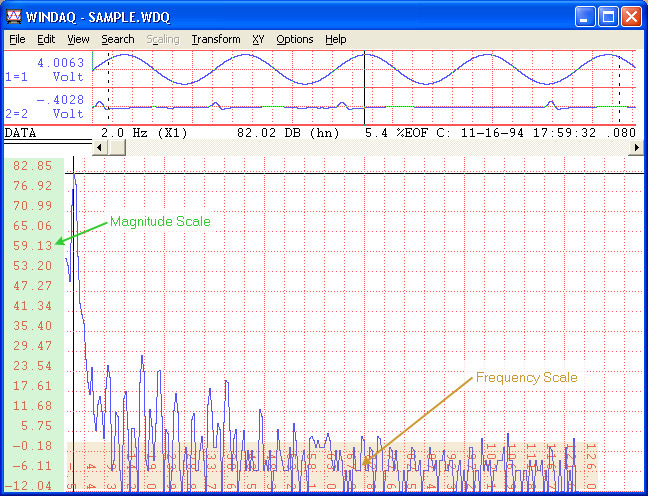Click the right scroll arrow of the waveform scrollbar

click(636, 148)
